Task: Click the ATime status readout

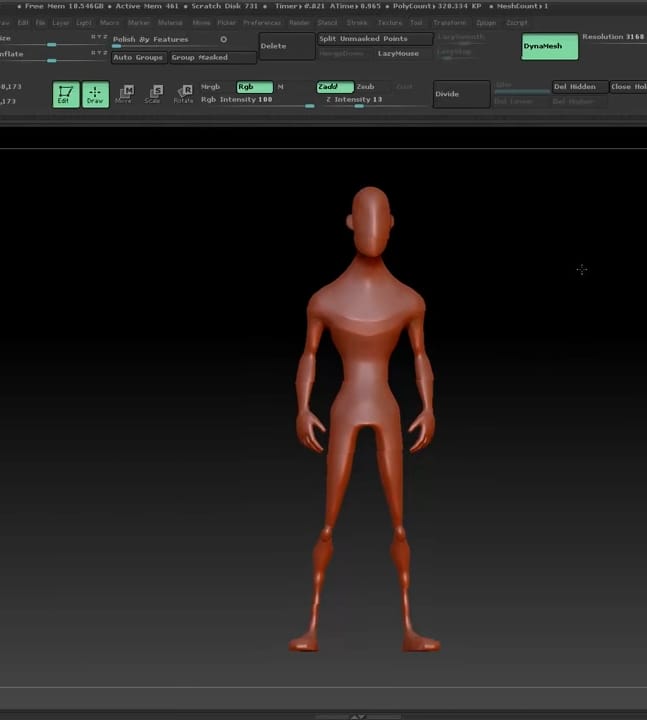Action: click(355, 6)
